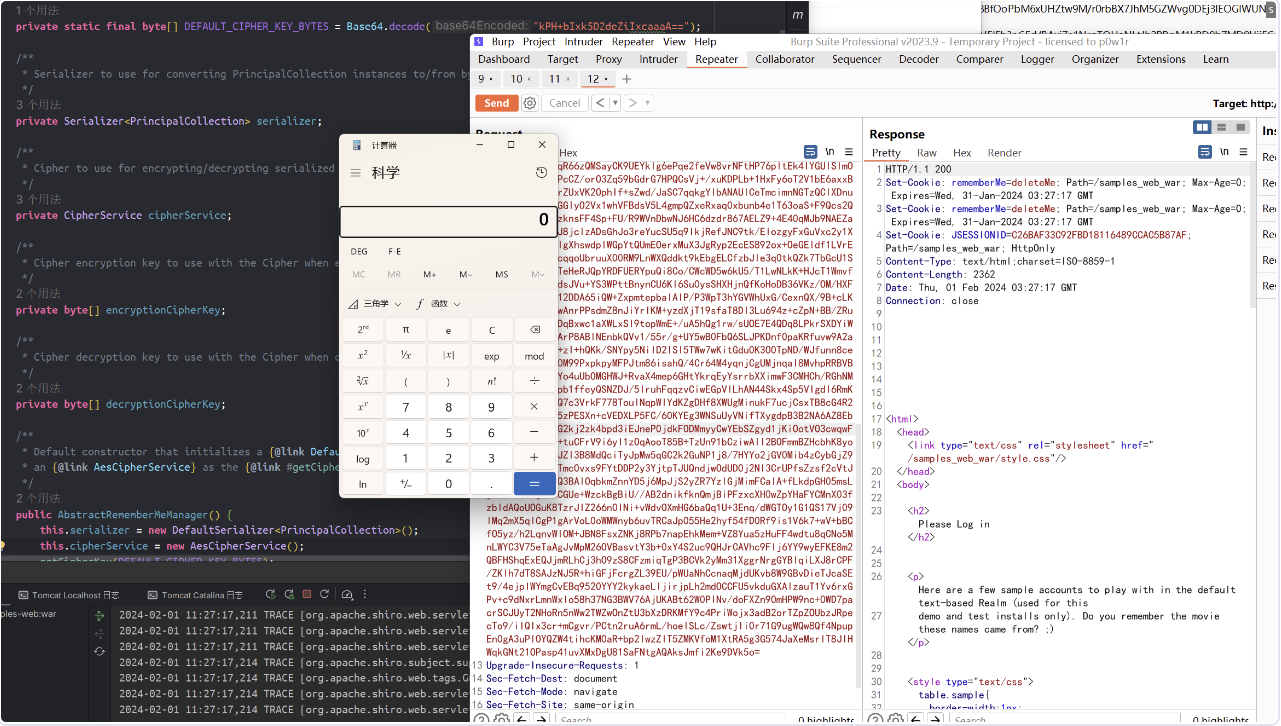Viewport: 1281px width, 726px height.
Task: Switch Response to combined tab layout icon
Action: 1240,127
